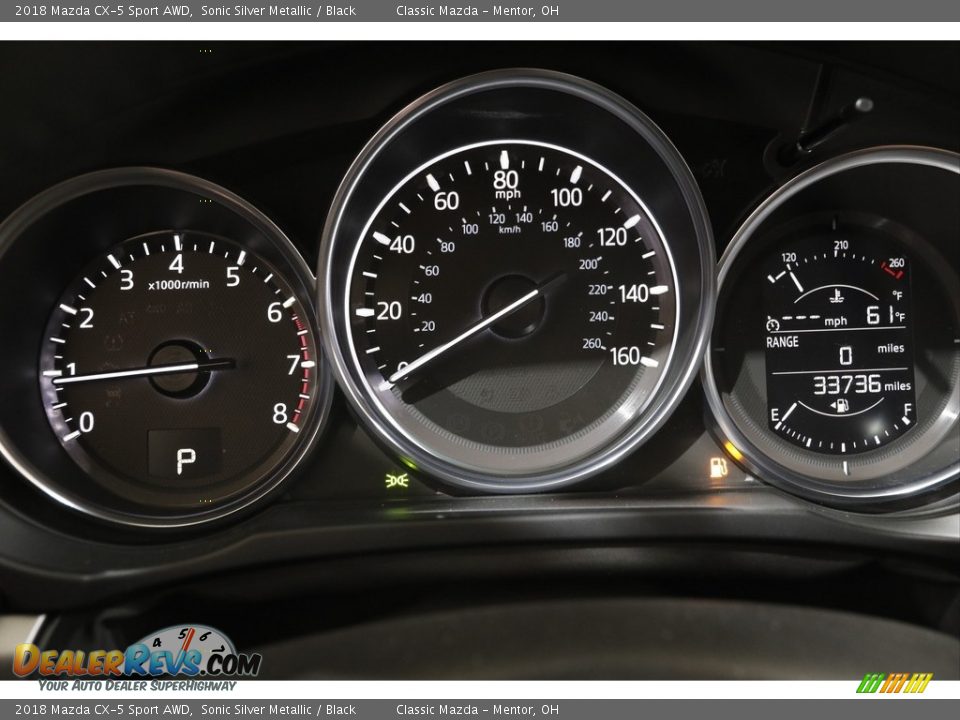Click the cruise control speed icon
Screen dimensions: 960x720
(x=772, y=323)
